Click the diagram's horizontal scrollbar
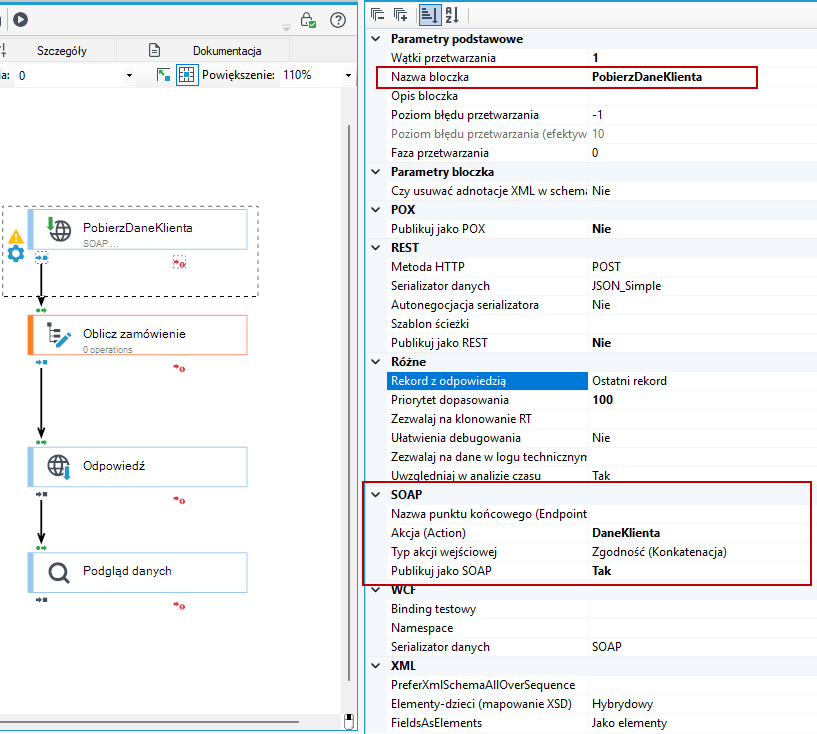The image size is (817, 734). [x=150, y=722]
